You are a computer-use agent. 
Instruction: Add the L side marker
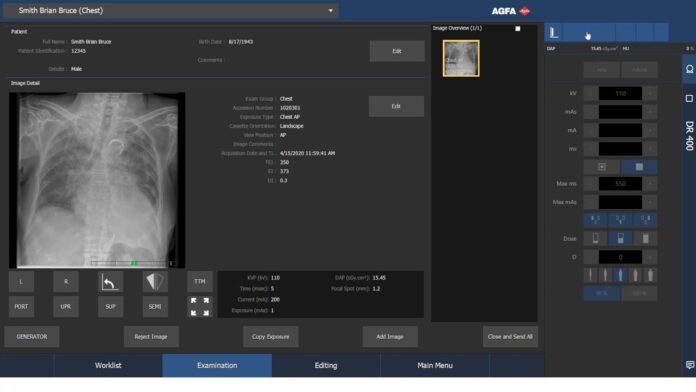click(21, 282)
